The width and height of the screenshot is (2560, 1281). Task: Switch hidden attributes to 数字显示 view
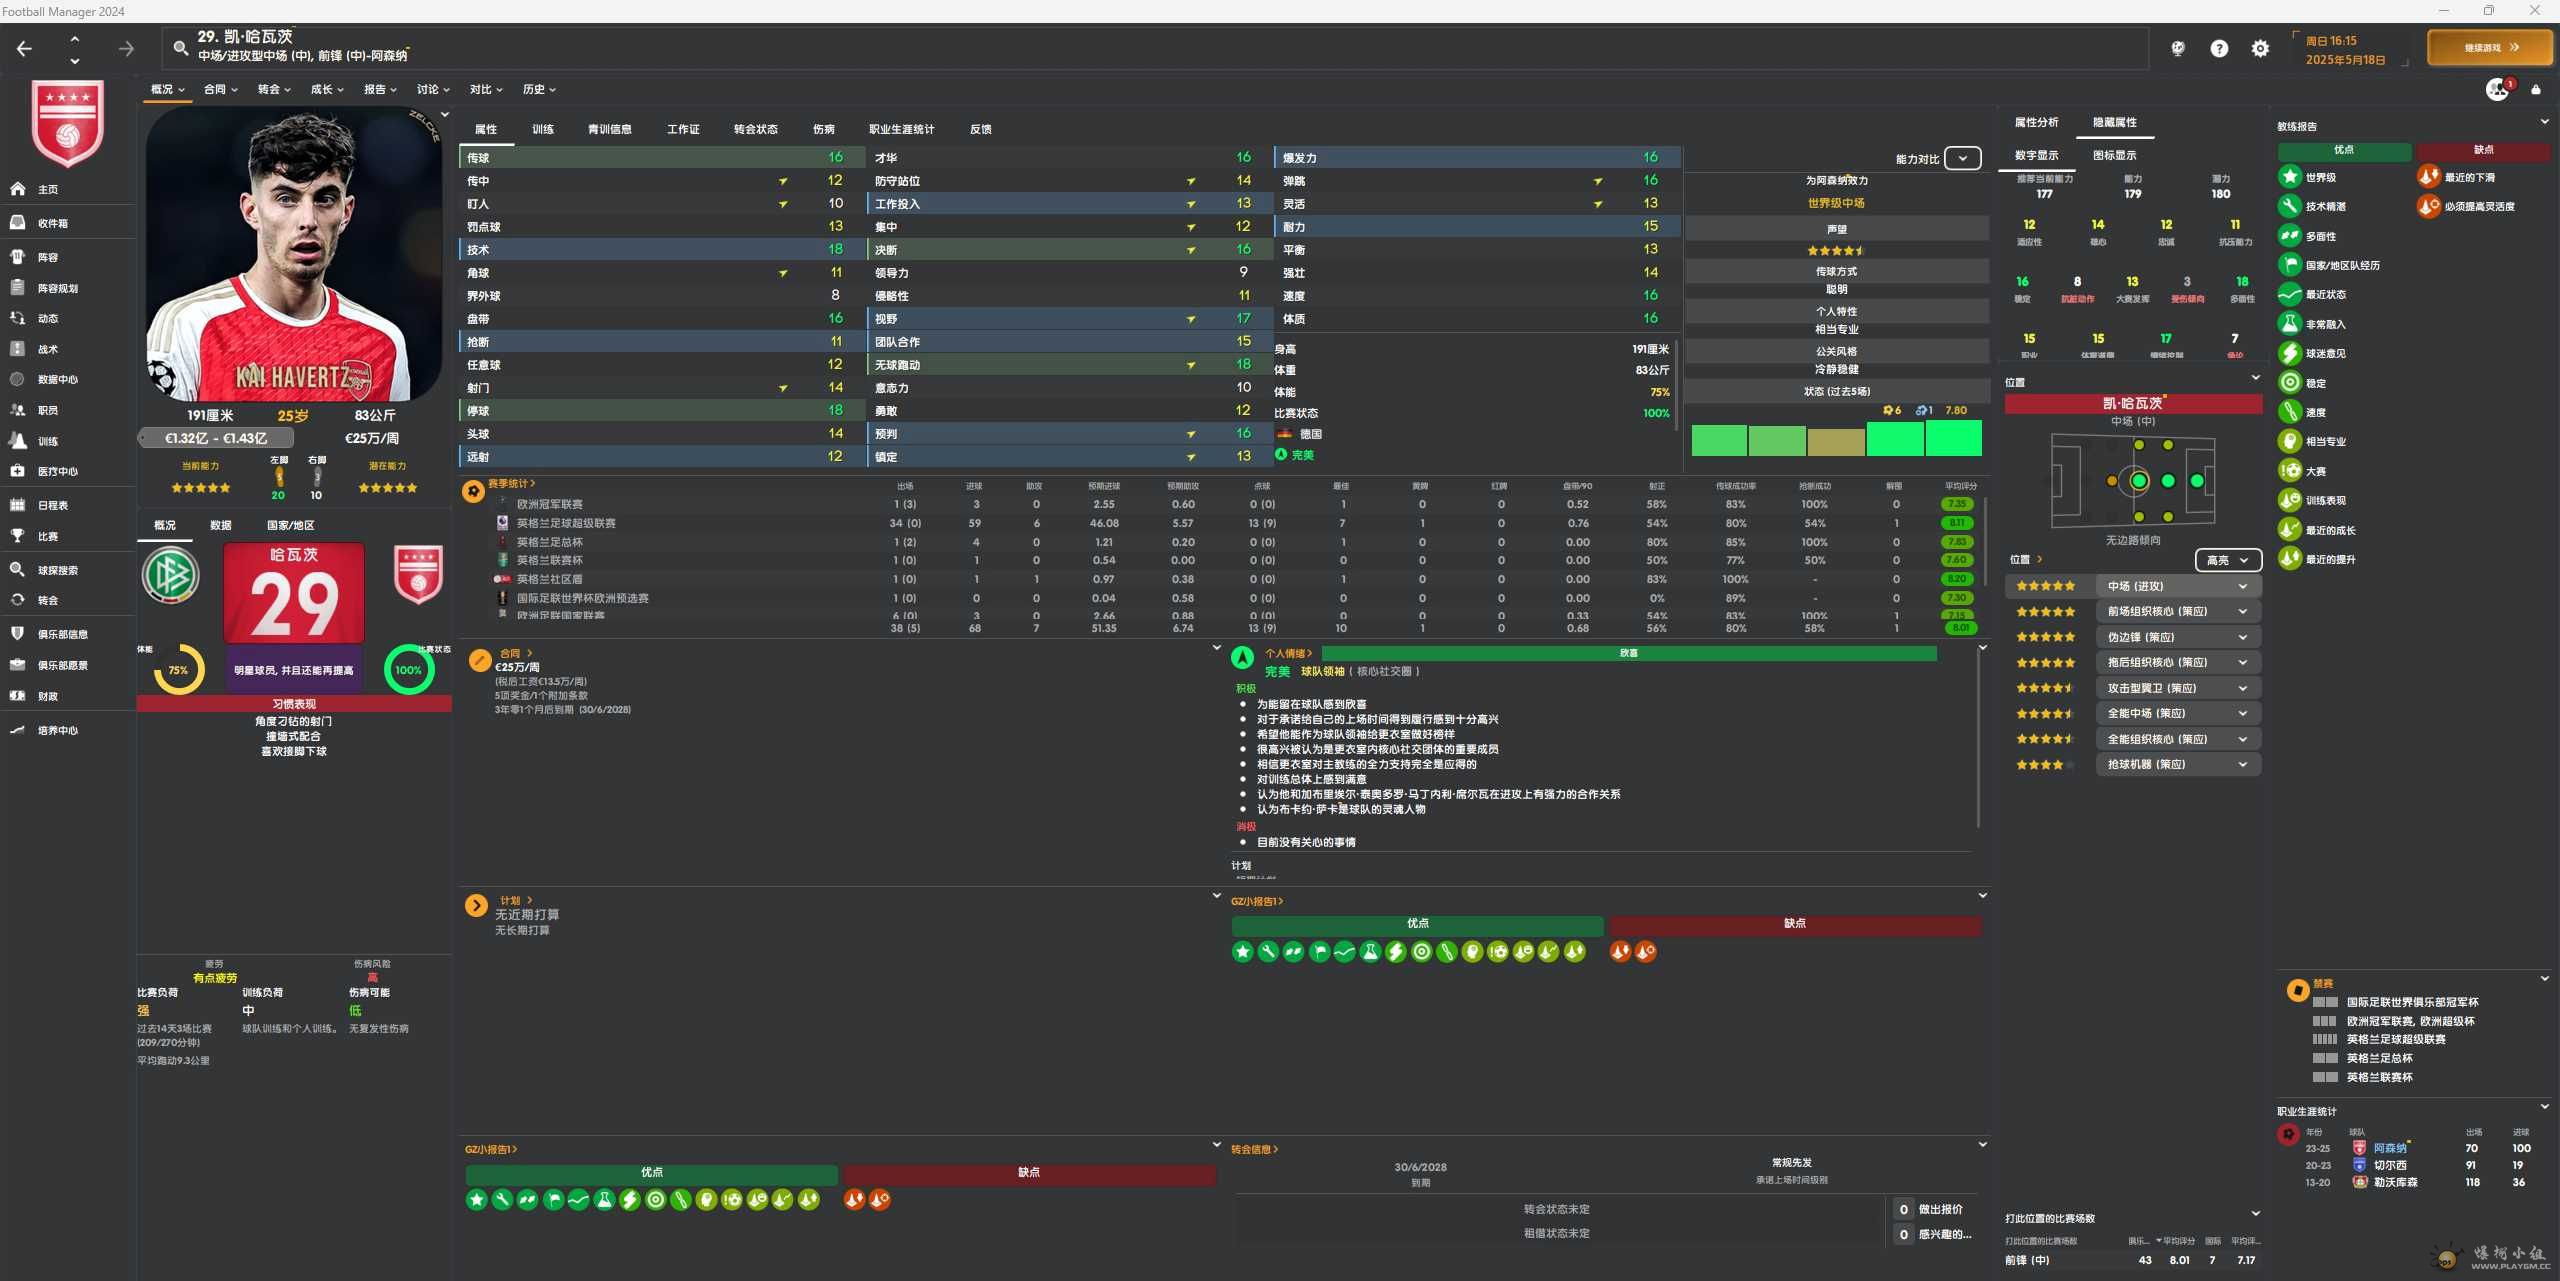2036,155
